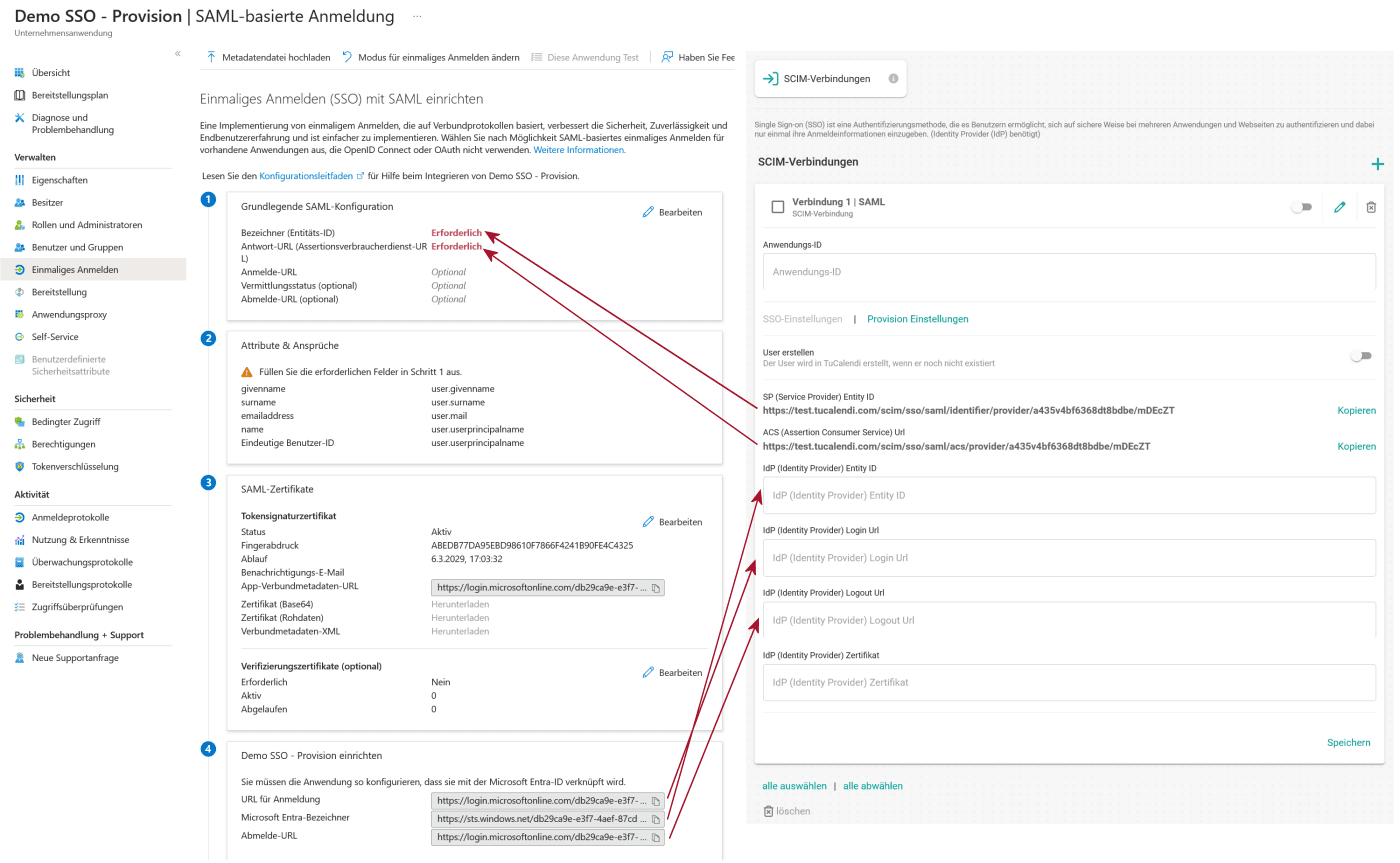Add a new SCIM connection with plus
This screenshot has height=863, width=1400.
[1377, 164]
